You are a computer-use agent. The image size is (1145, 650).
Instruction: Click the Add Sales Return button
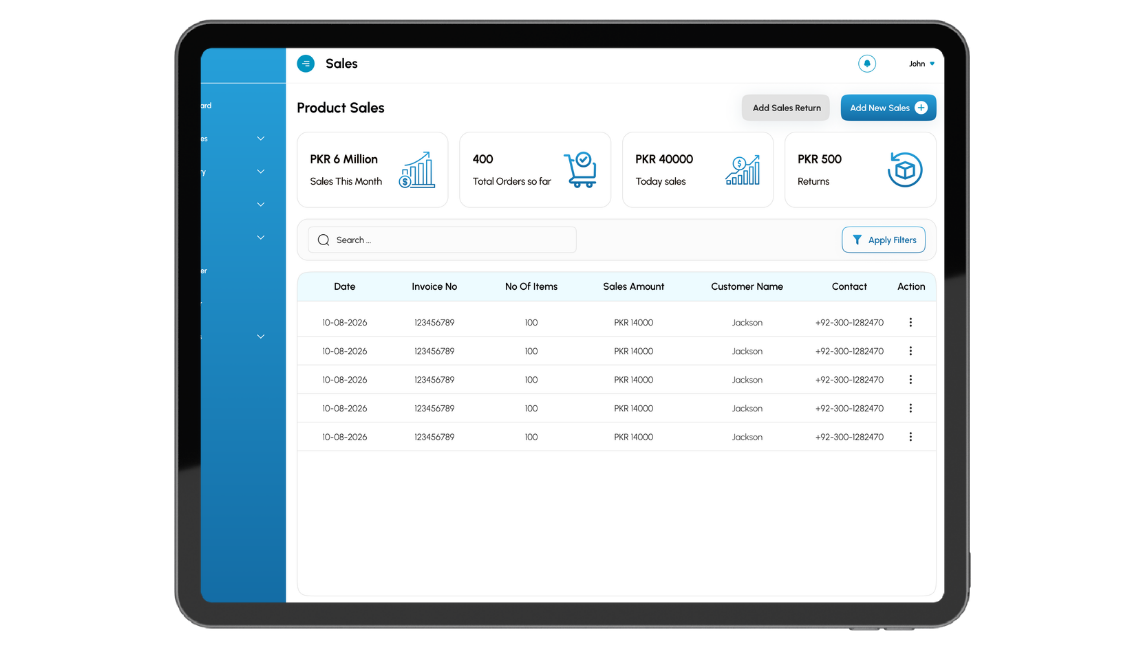click(786, 107)
